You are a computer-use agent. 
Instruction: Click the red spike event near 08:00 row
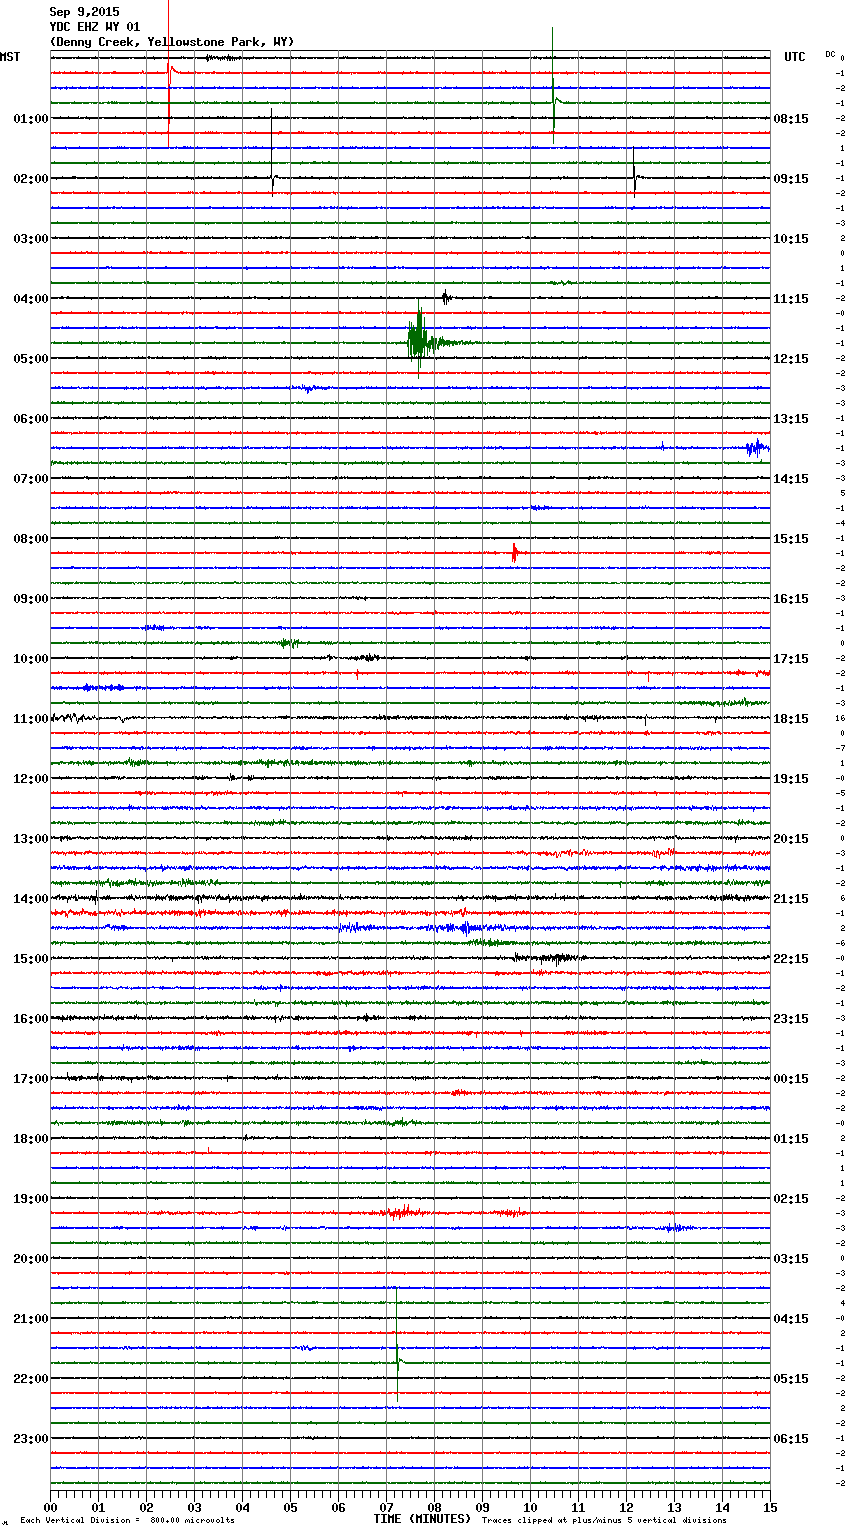click(x=514, y=552)
